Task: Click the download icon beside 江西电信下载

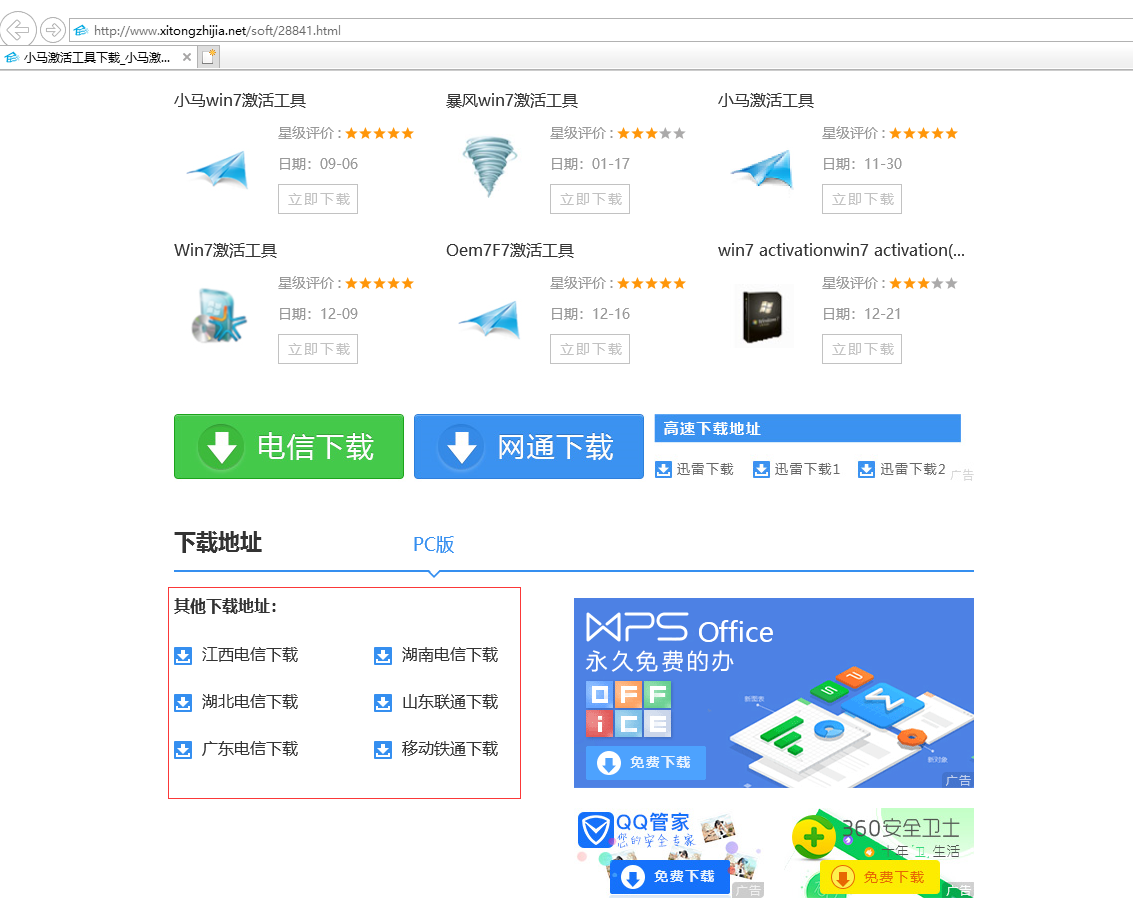Action: click(x=183, y=656)
